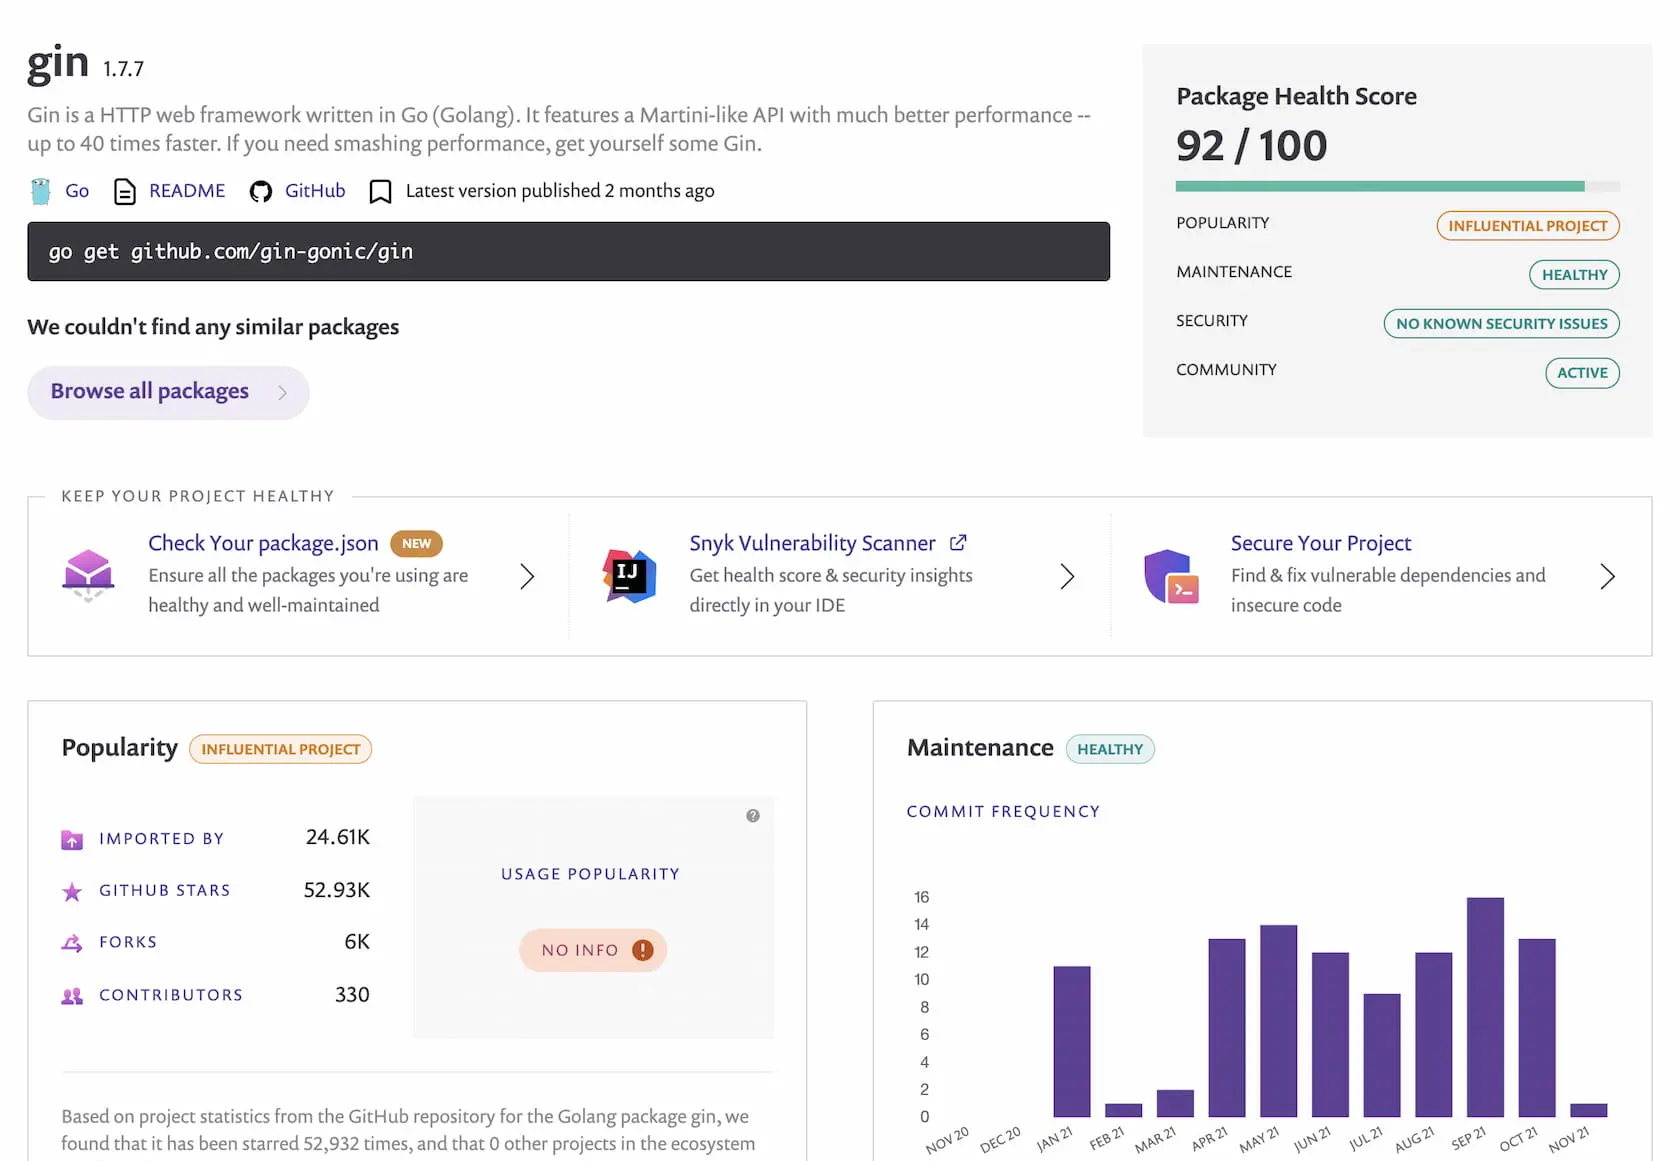This screenshot has width=1680, height=1161.
Task: Click the 'COMMIT FREQUENCY' label
Action: [1003, 811]
